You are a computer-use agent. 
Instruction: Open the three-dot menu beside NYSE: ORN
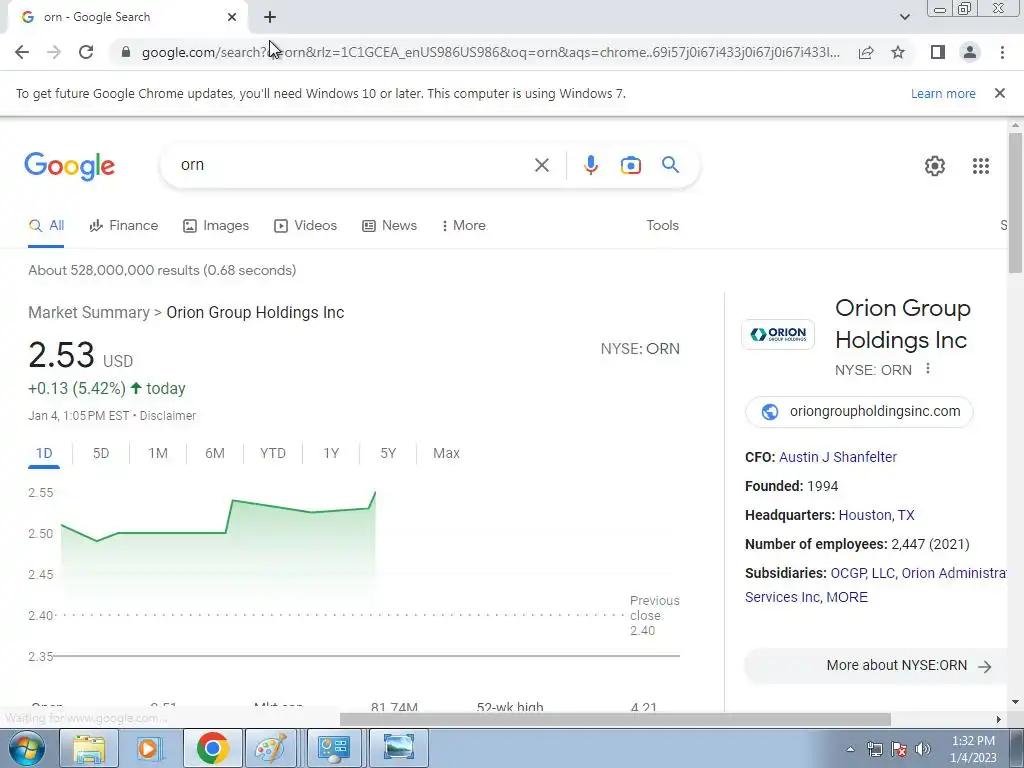pos(927,369)
